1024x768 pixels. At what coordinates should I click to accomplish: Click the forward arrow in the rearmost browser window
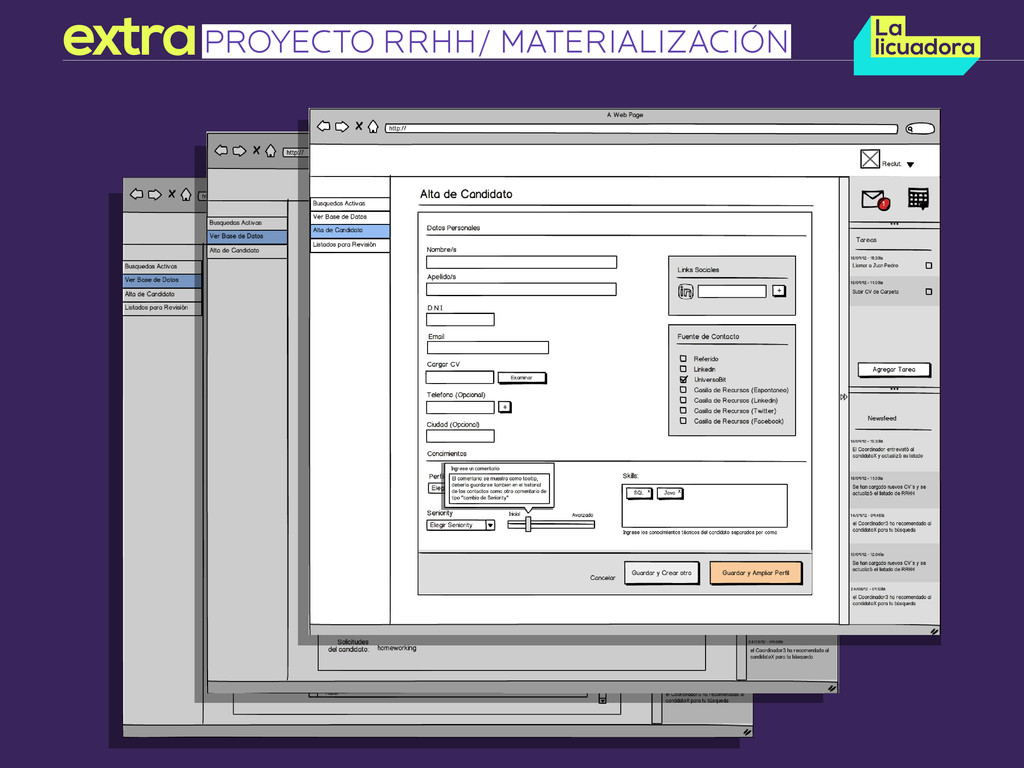(x=155, y=194)
